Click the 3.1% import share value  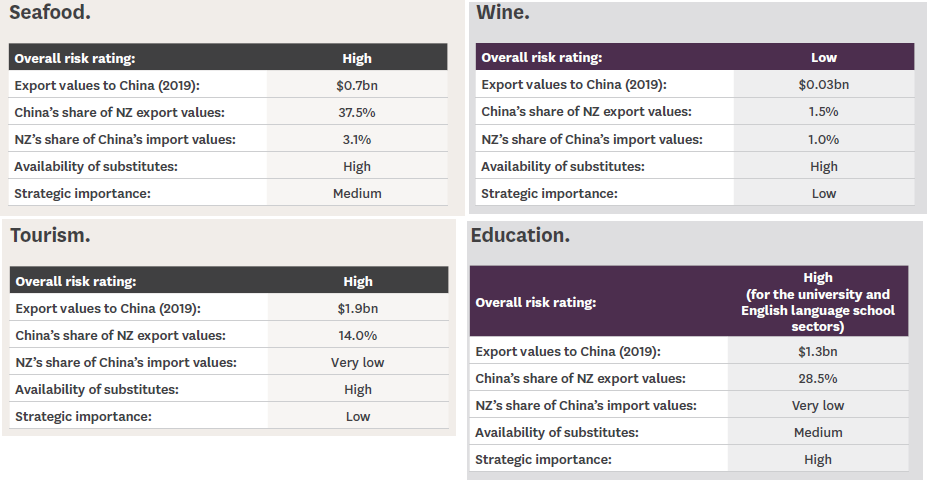[357, 139]
